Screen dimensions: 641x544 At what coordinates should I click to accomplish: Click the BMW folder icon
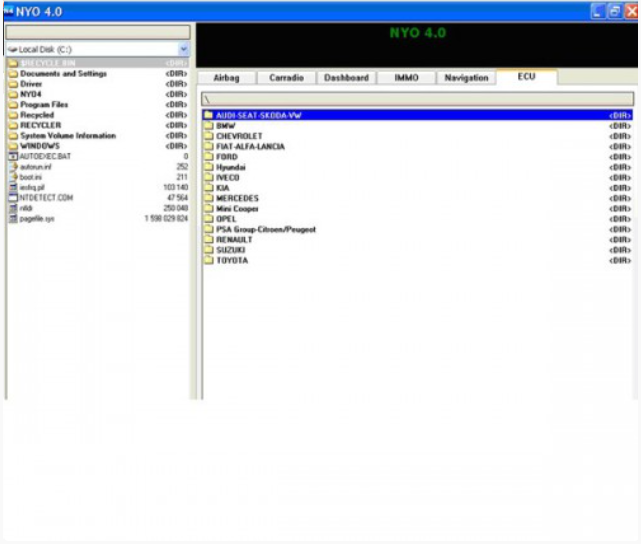(208, 125)
